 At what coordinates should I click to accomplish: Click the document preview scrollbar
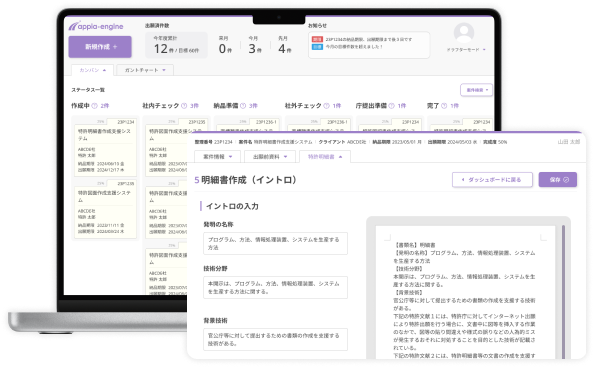pyautogui.click(x=563, y=292)
